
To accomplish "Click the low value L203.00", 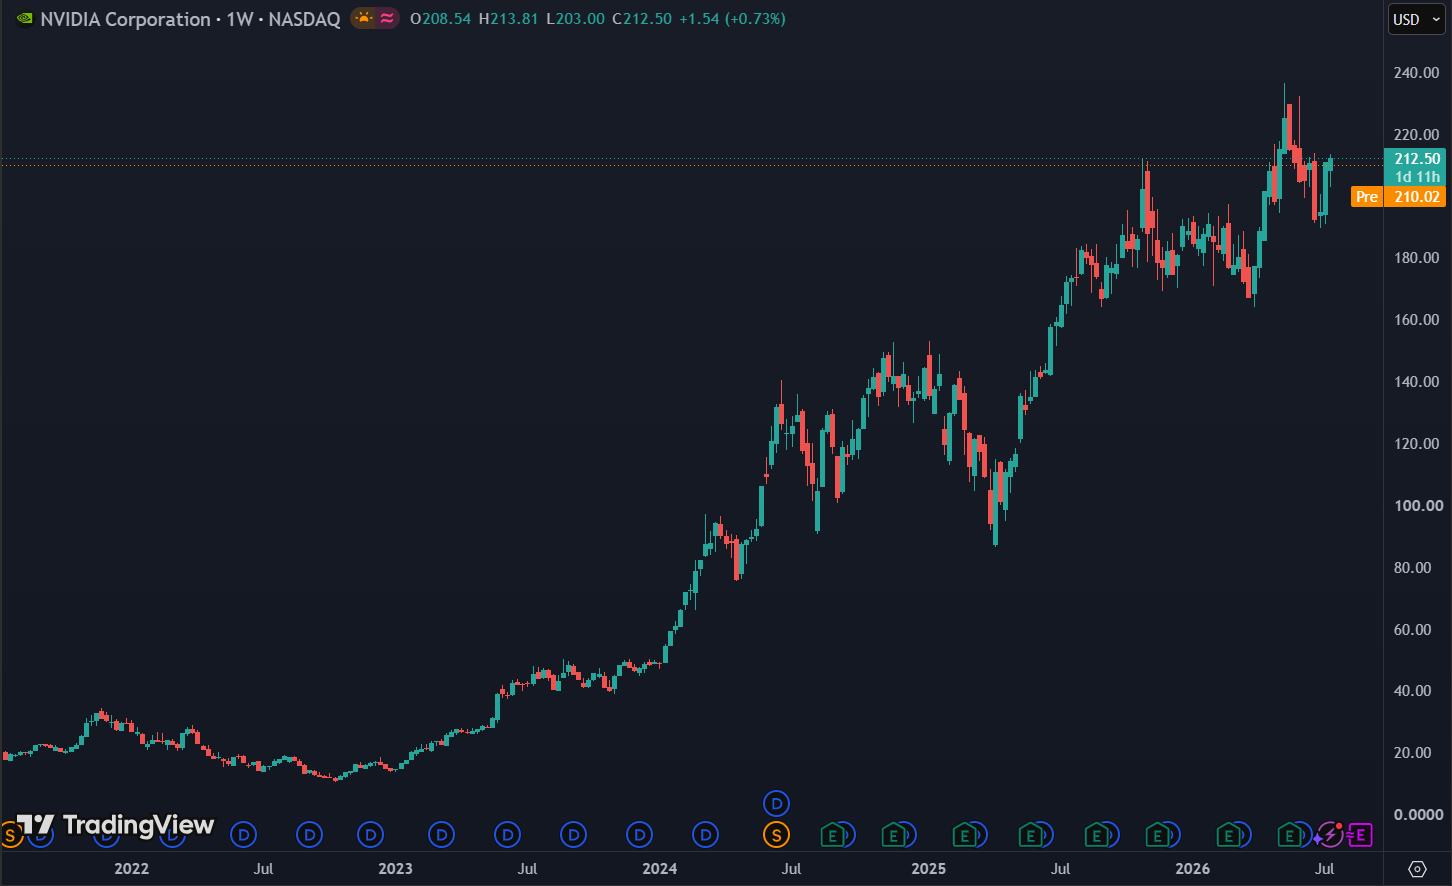I will pos(576,19).
